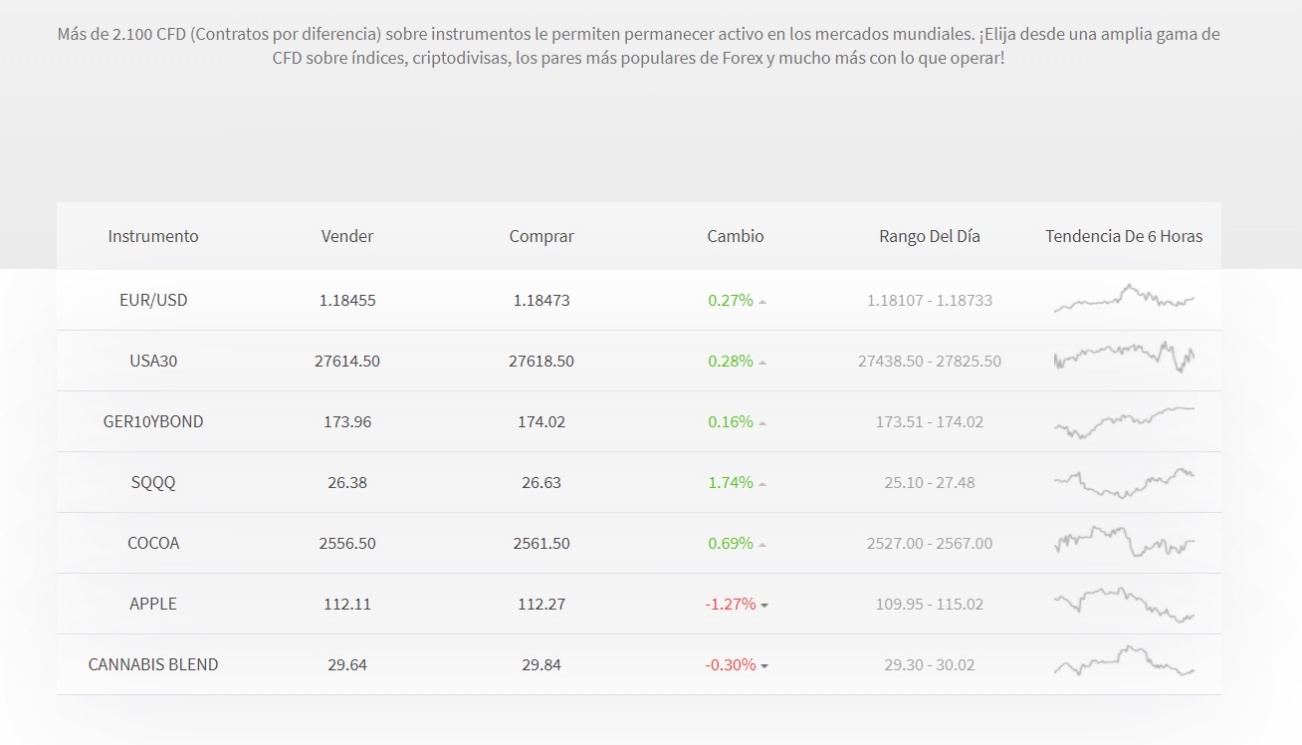Open the USA30 trend chart thumbnail
This screenshot has width=1302, height=745.
click(x=1122, y=361)
